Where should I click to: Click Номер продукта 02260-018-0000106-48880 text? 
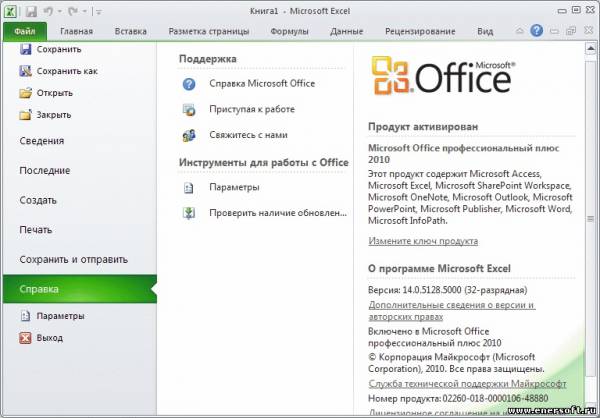tap(458, 398)
